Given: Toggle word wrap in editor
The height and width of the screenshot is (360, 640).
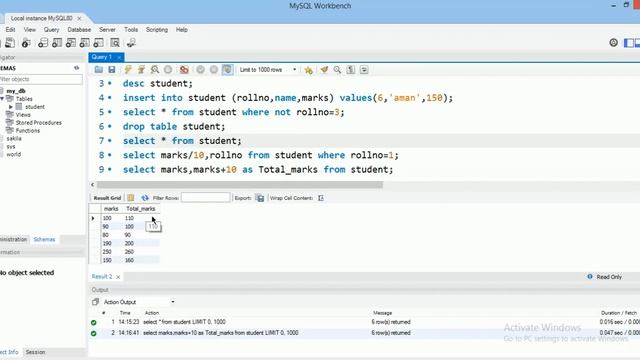Looking at the screenshot, I should tap(364, 70).
